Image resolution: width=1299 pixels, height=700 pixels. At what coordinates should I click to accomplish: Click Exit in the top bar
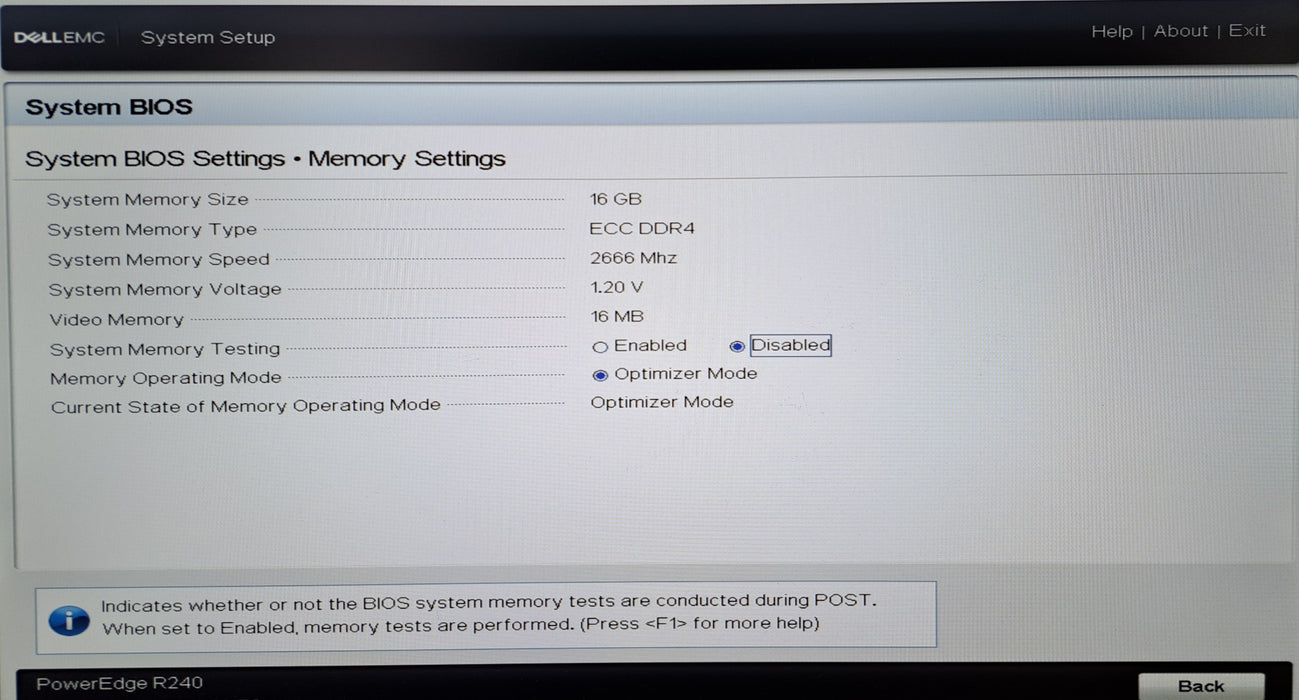pyautogui.click(x=1247, y=31)
